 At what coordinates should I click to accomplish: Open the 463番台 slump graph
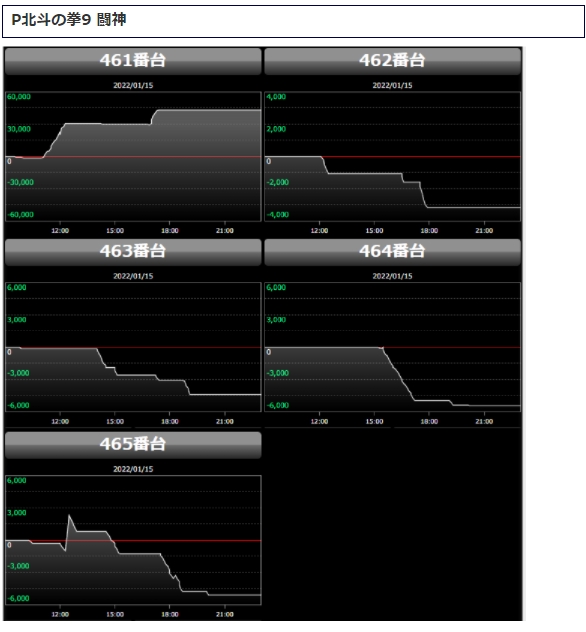click(x=133, y=347)
